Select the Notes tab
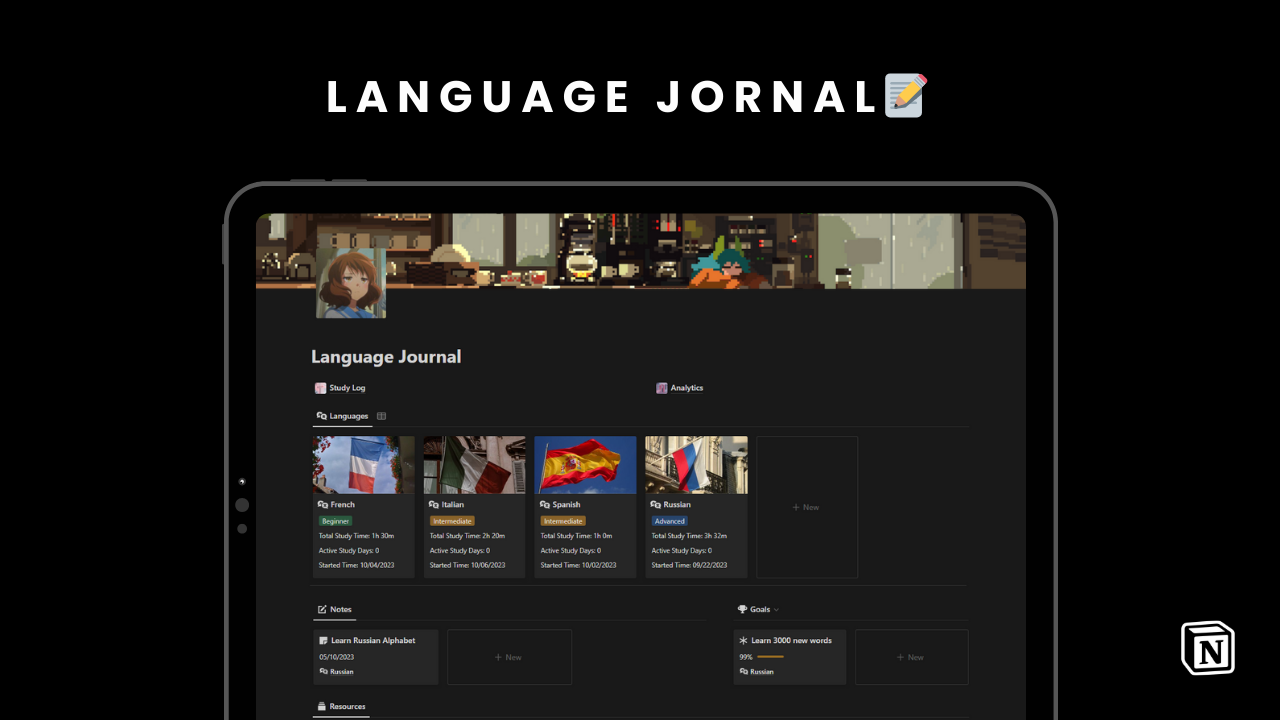 tap(334, 609)
